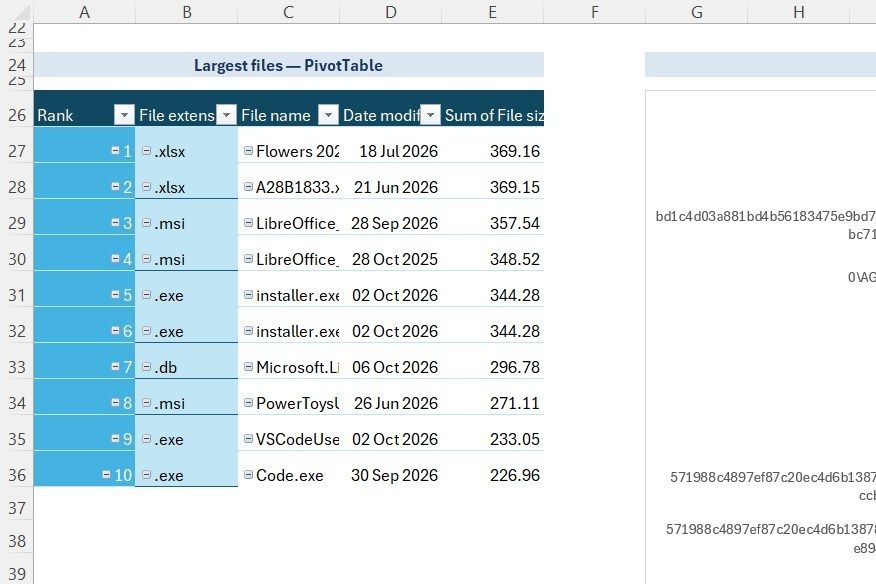Image resolution: width=876 pixels, height=584 pixels.
Task: Select the column B header
Action: pyautogui.click(x=187, y=12)
